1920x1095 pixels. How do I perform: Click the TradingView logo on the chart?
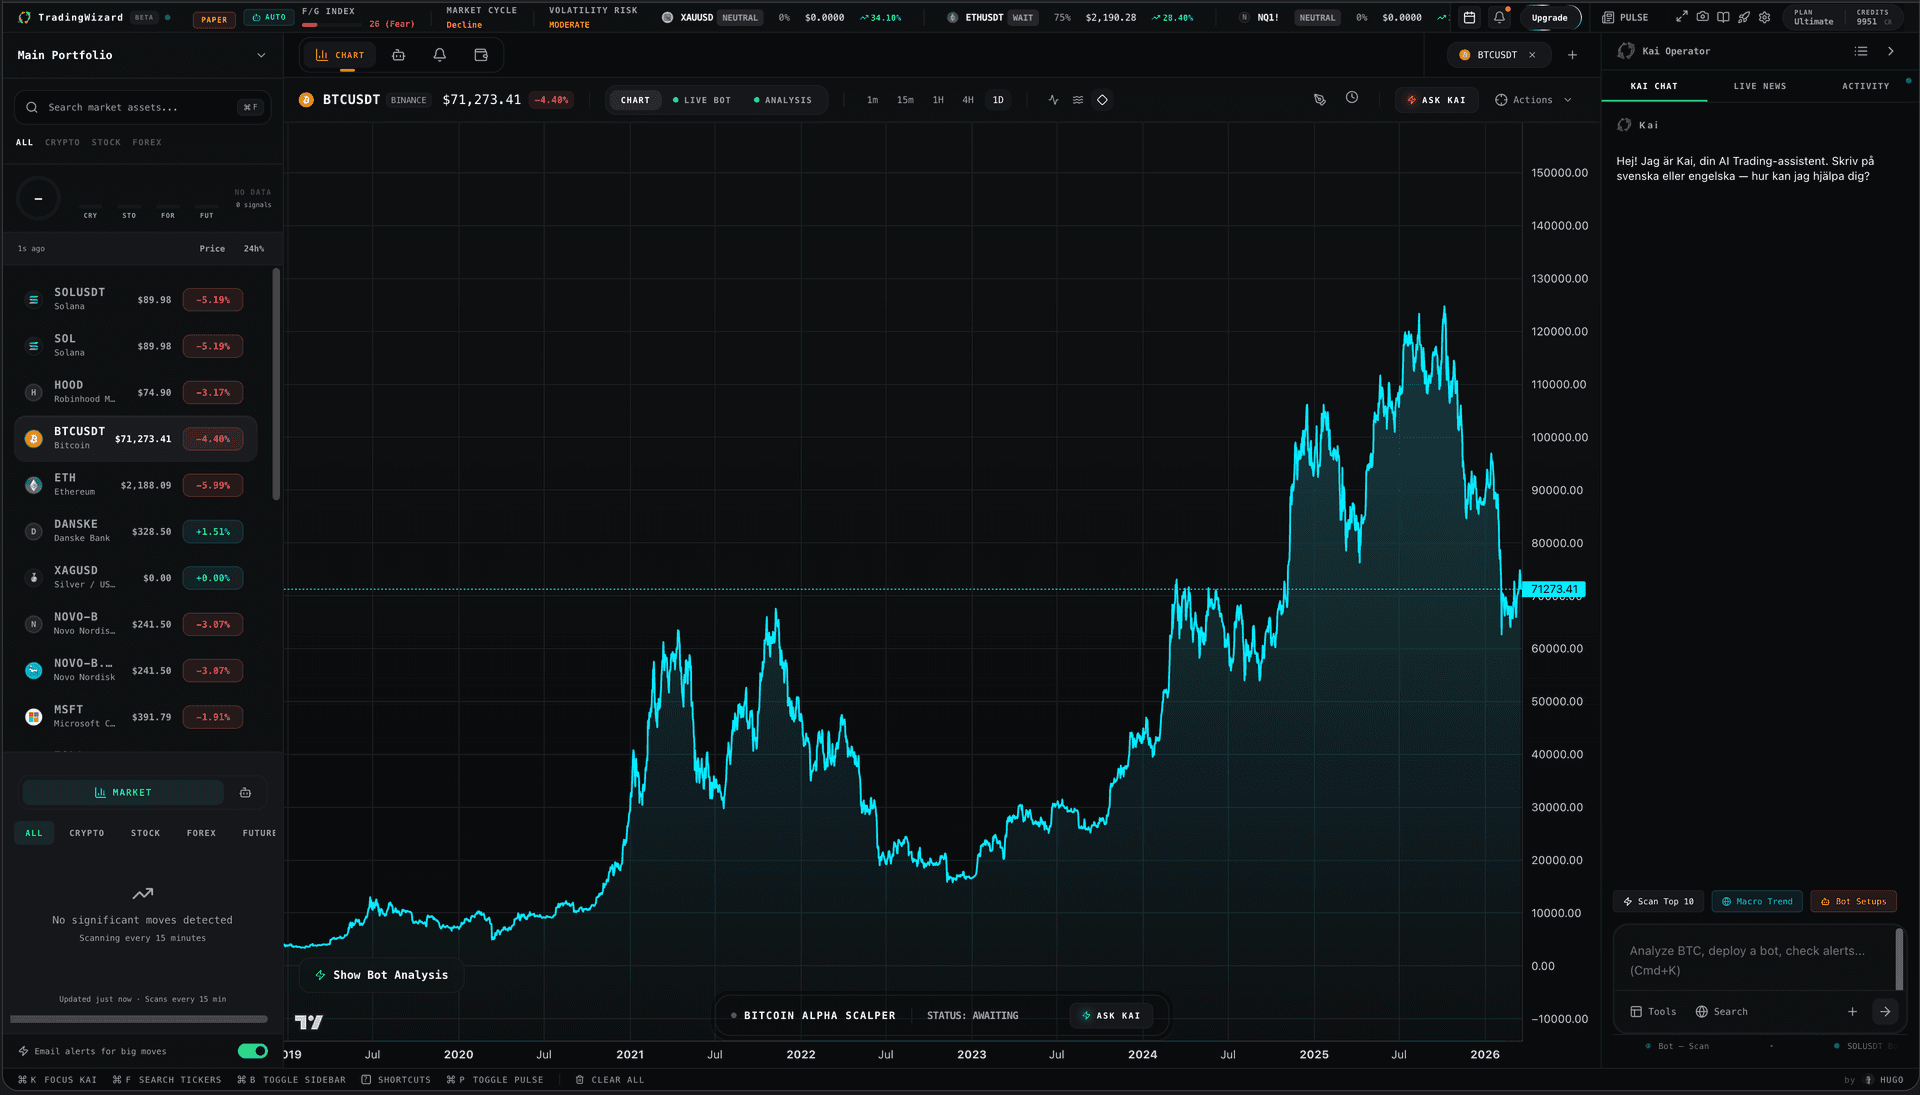tap(309, 1022)
